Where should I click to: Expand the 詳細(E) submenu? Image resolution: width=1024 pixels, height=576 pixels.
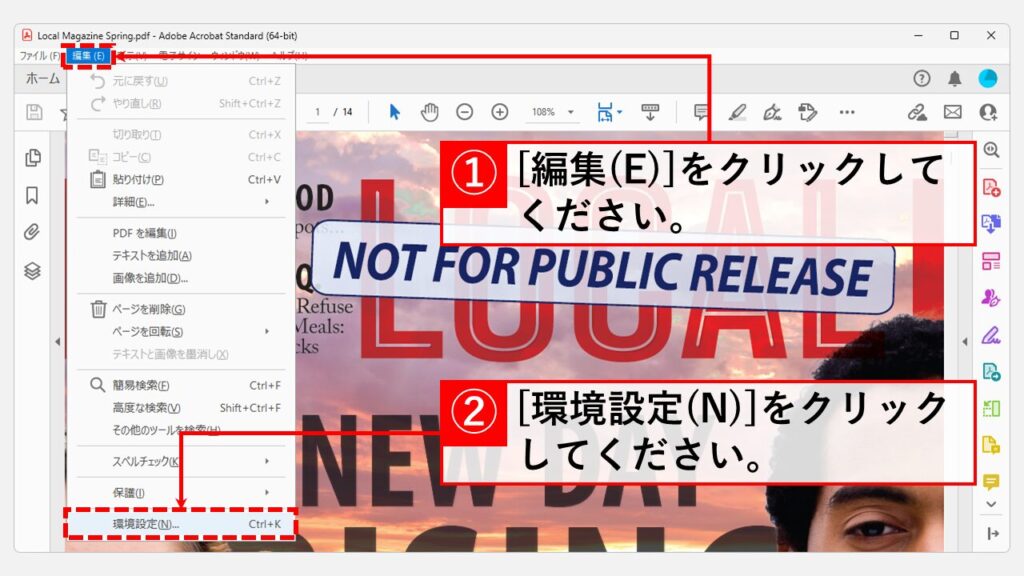pos(180,201)
